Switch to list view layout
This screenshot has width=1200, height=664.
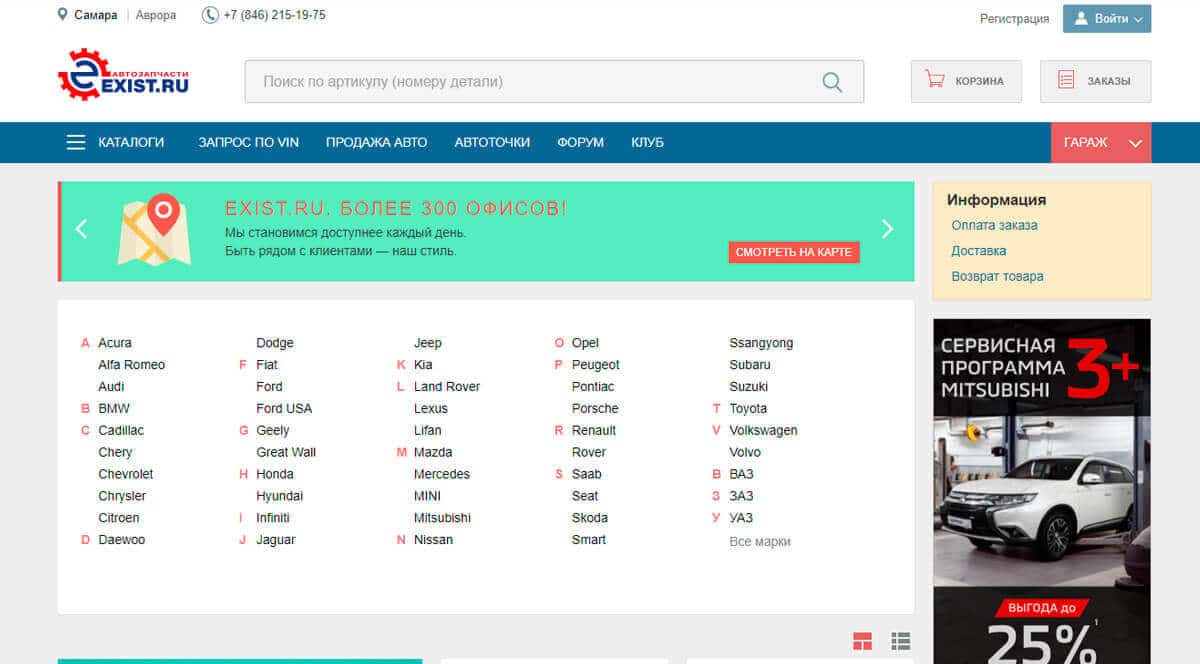pyautogui.click(x=900, y=641)
